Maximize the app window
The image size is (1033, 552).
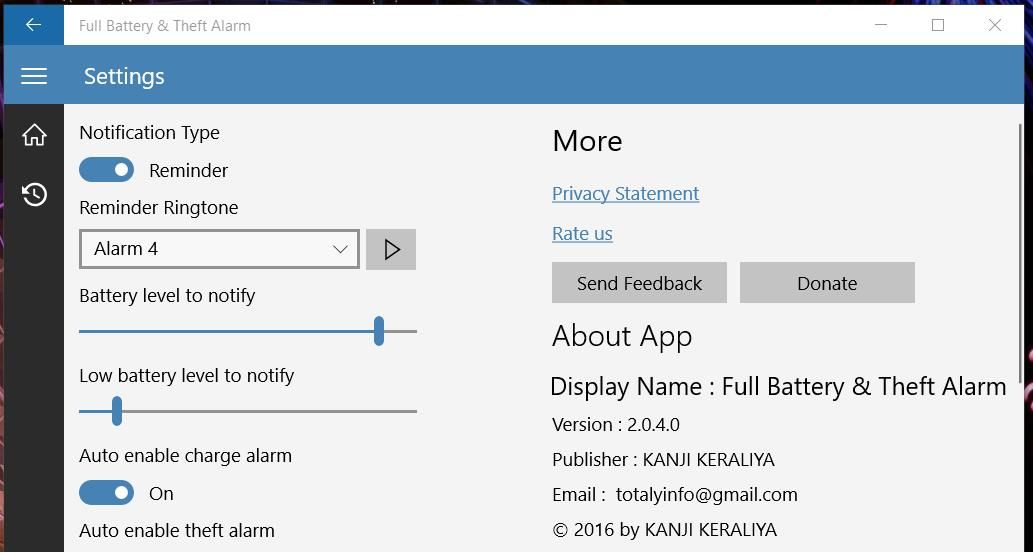pos(937,25)
